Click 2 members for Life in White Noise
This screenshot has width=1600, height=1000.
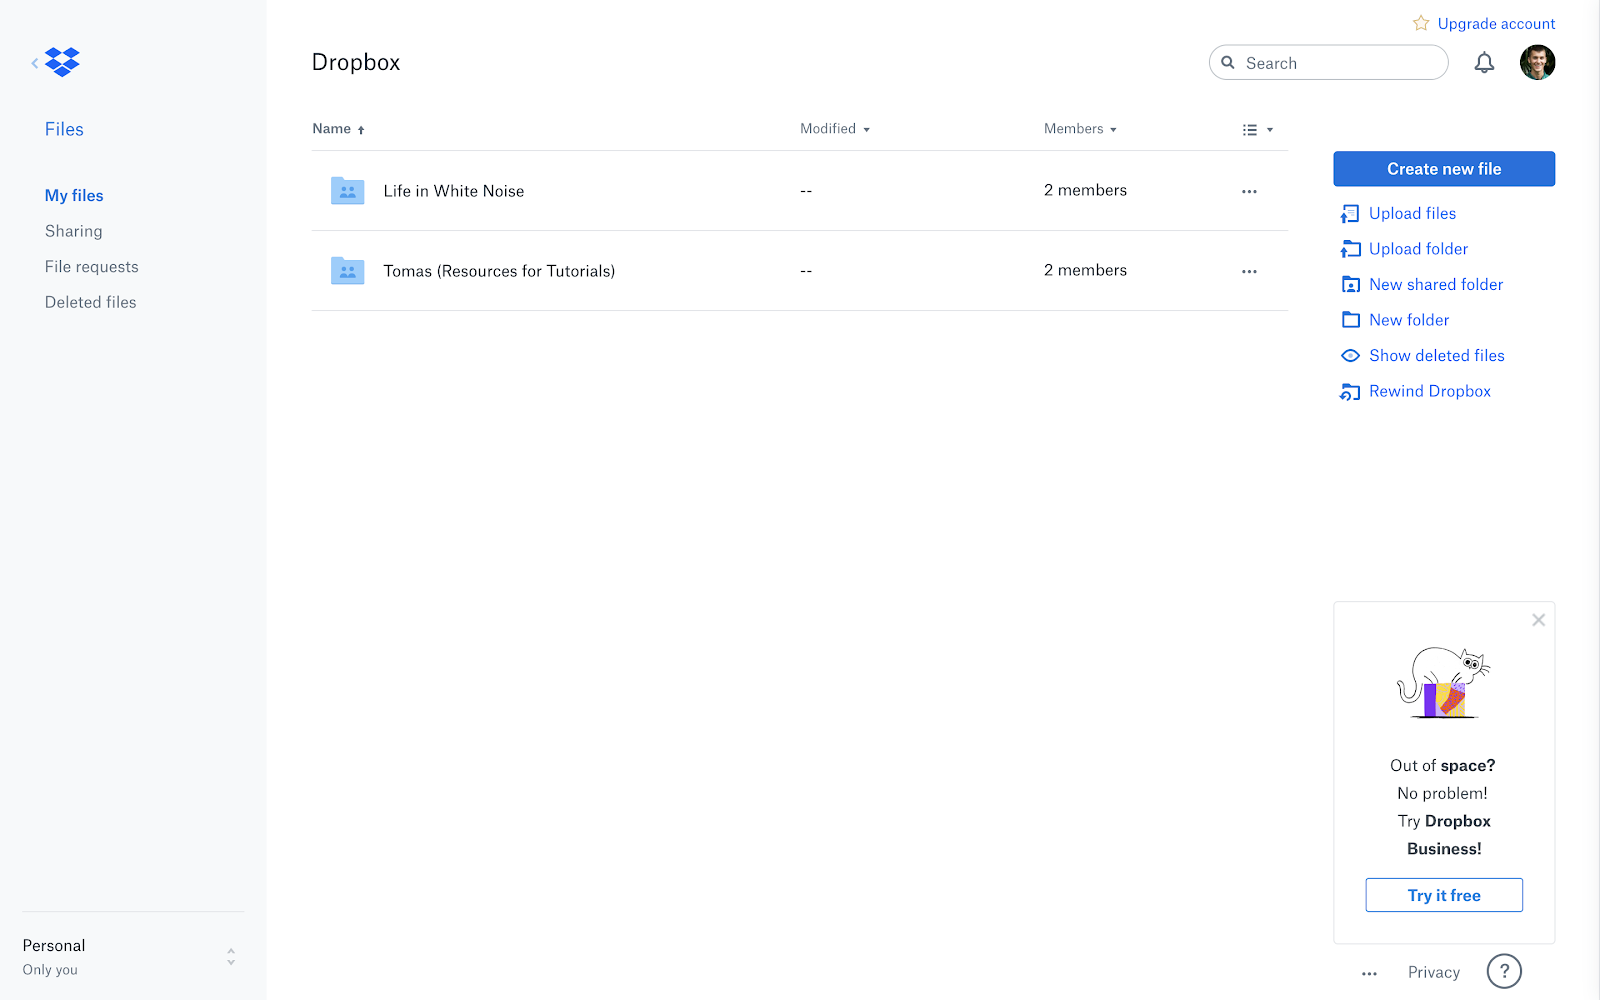tap(1085, 190)
